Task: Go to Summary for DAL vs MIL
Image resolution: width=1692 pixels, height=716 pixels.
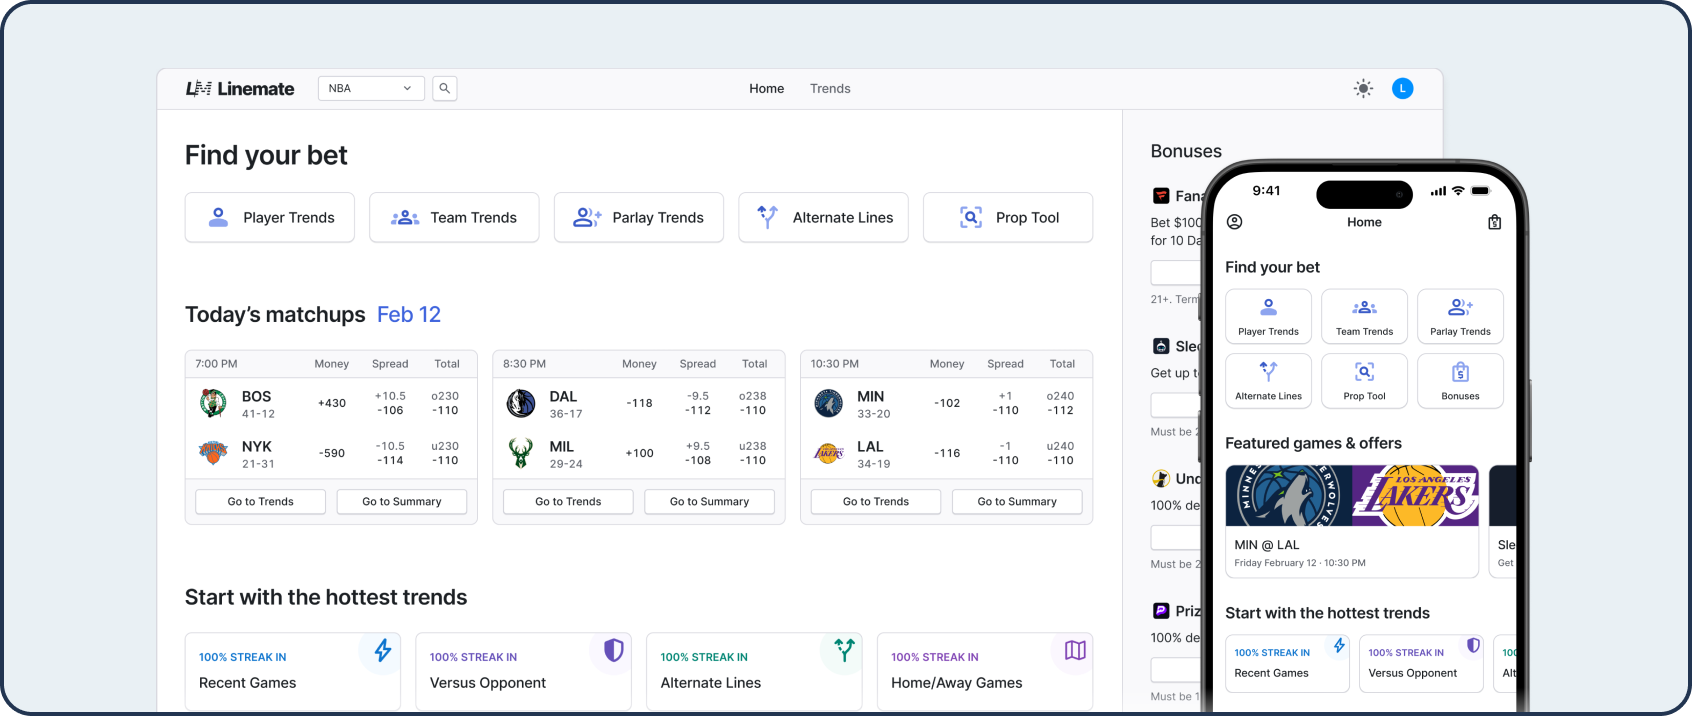Action: [x=709, y=501]
